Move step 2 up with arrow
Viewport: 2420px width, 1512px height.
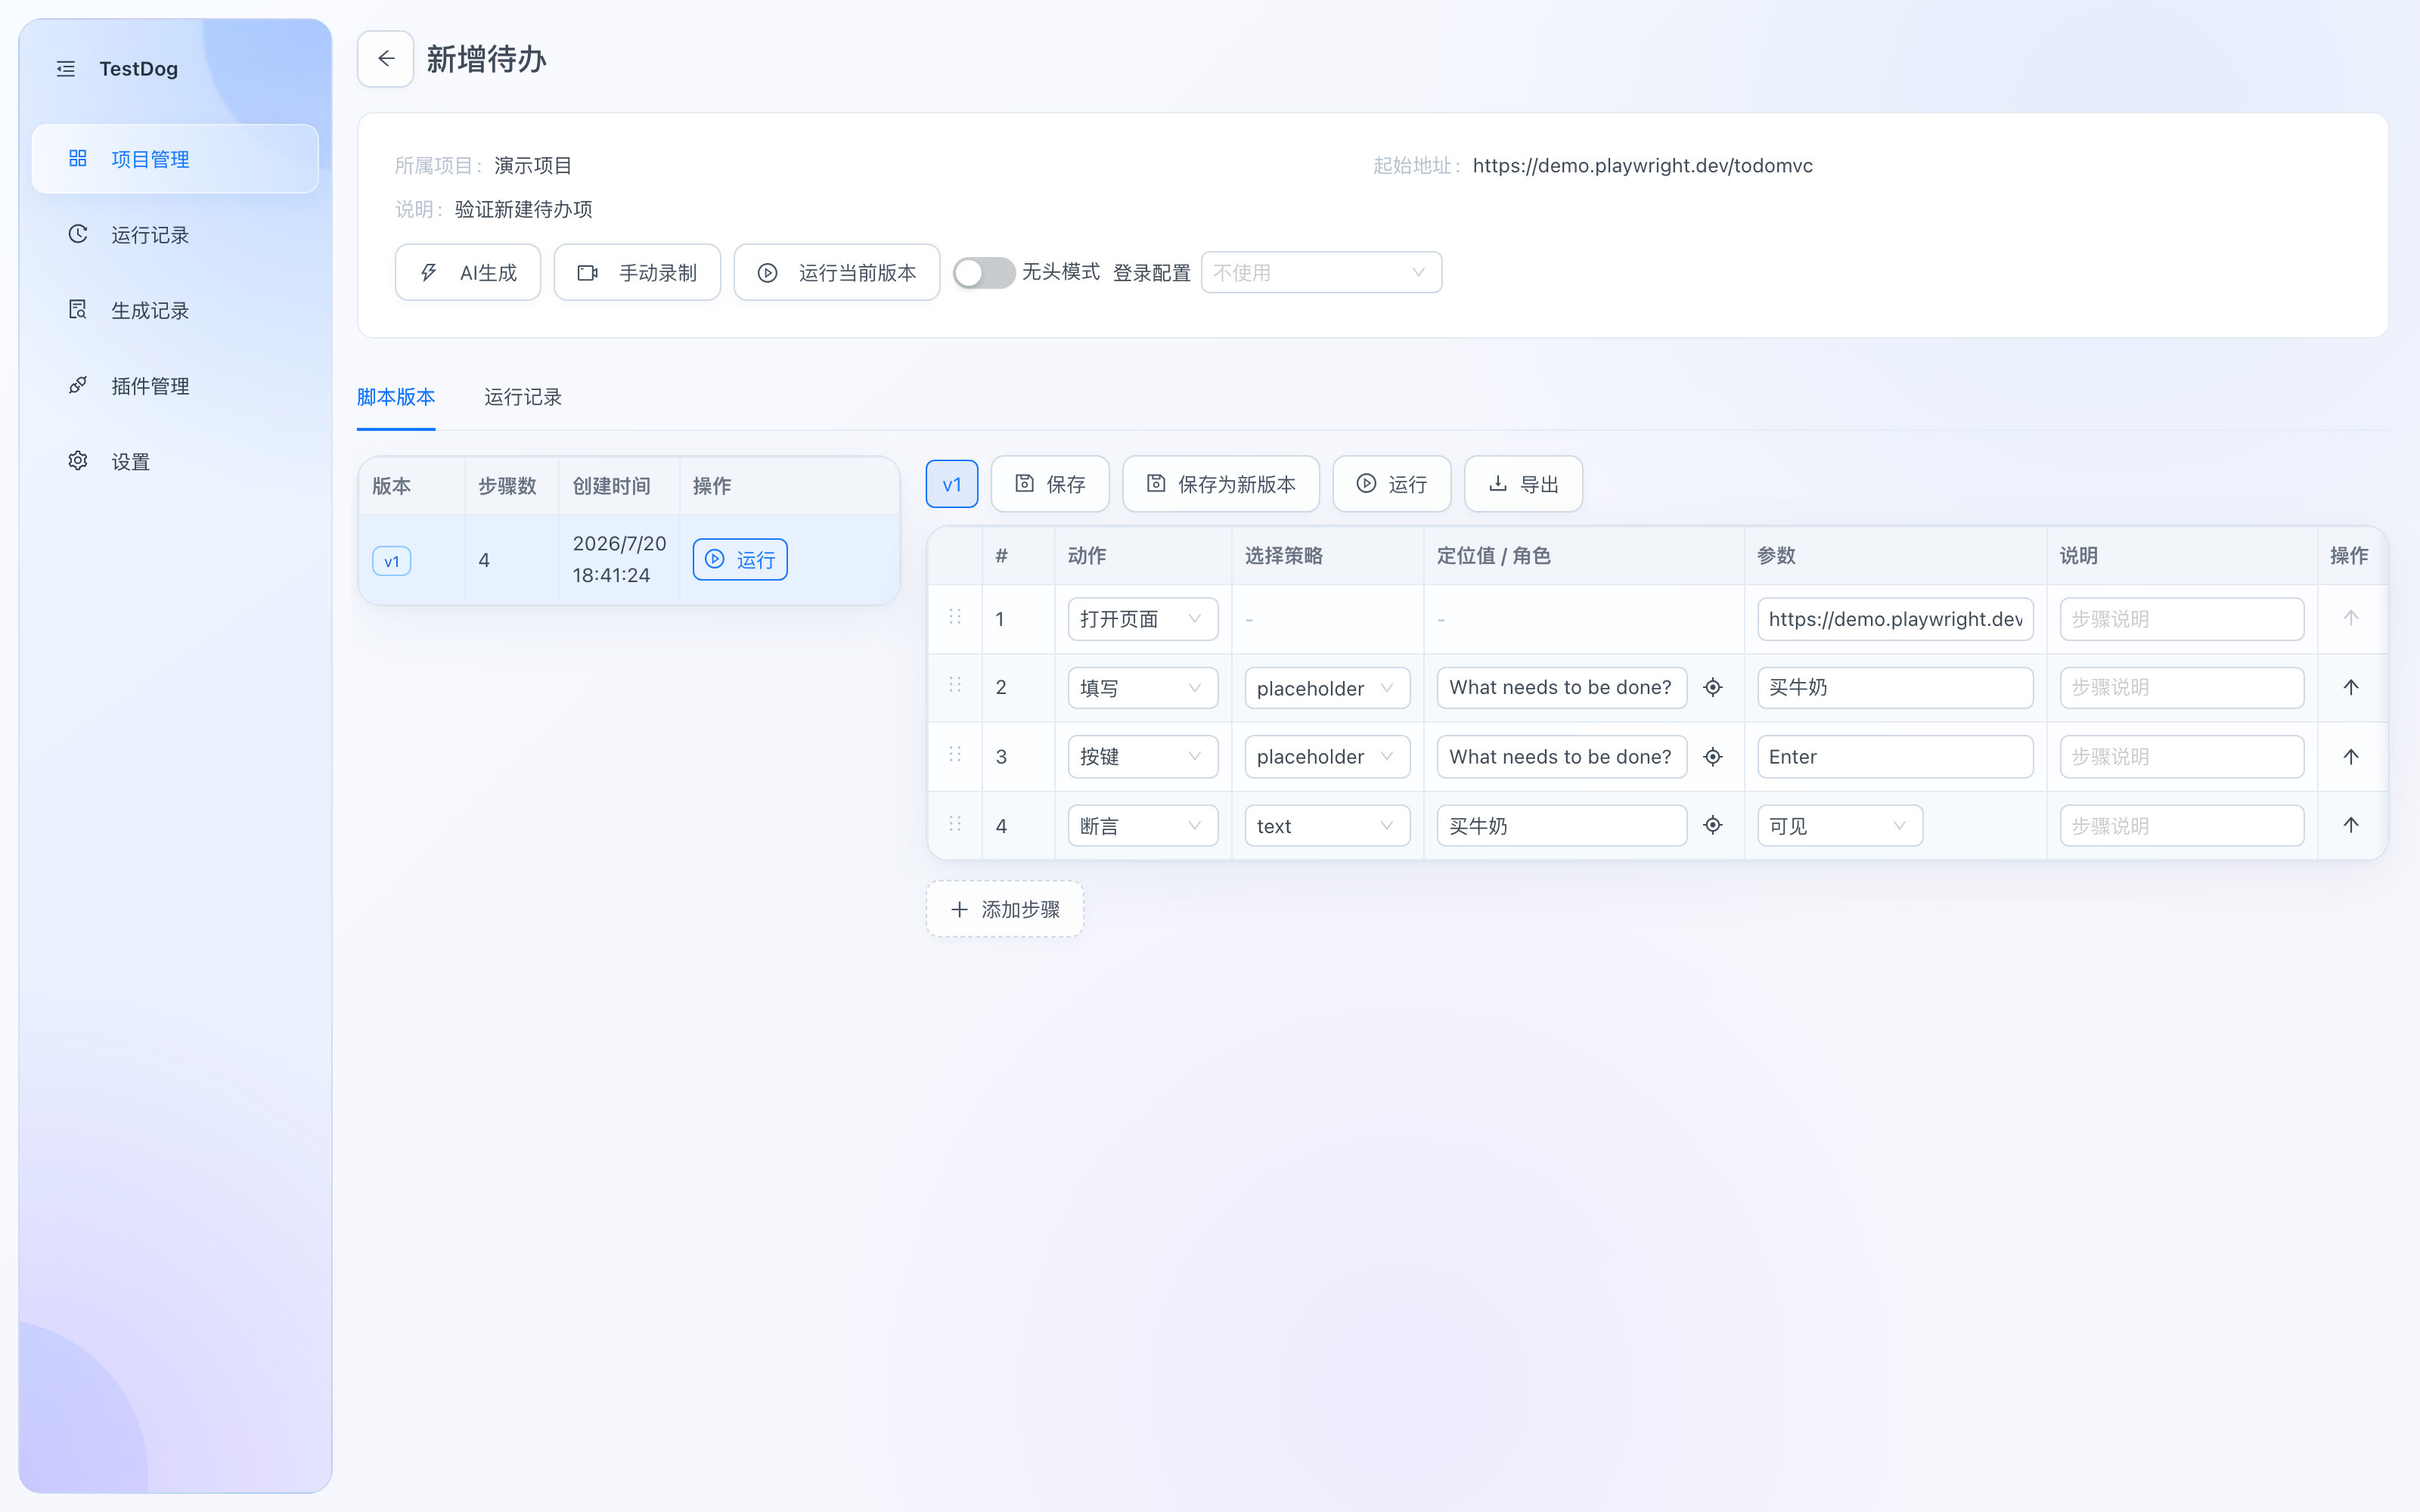pos(2351,687)
